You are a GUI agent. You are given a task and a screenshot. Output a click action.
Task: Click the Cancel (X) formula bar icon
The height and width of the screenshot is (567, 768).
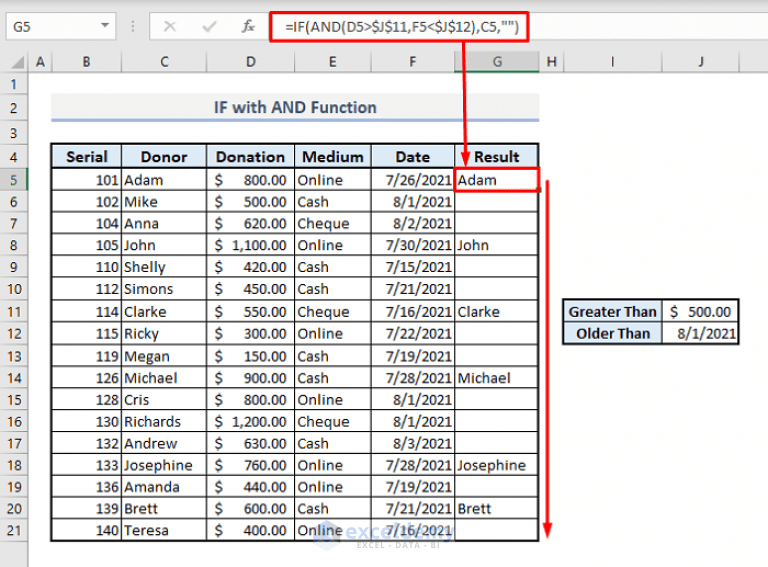(169, 26)
